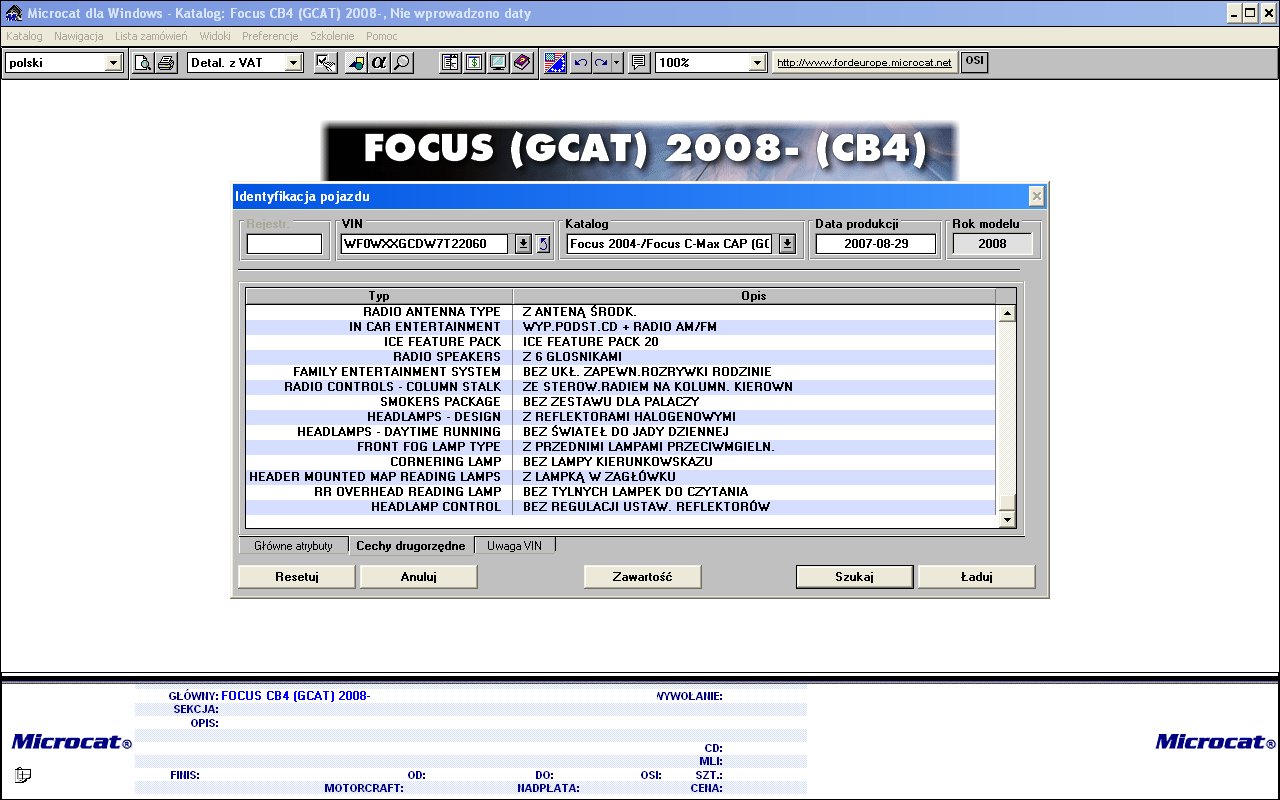Open the Szkolenie menu
Image resolution: width=1280 pixels, height=800 pixels.
point(332,36)
